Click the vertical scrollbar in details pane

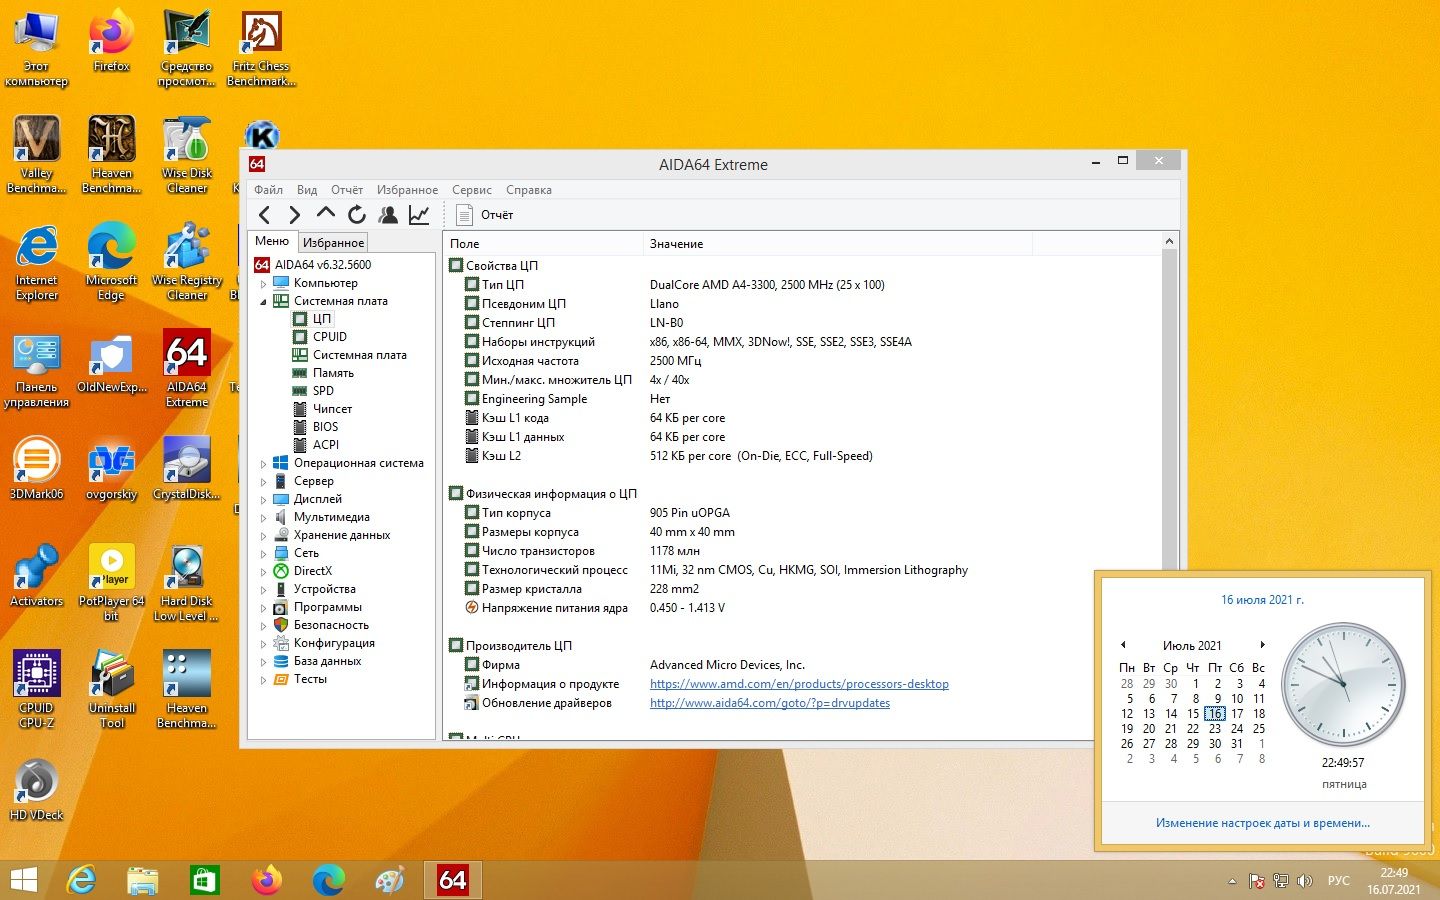[x=1170, y=488]
